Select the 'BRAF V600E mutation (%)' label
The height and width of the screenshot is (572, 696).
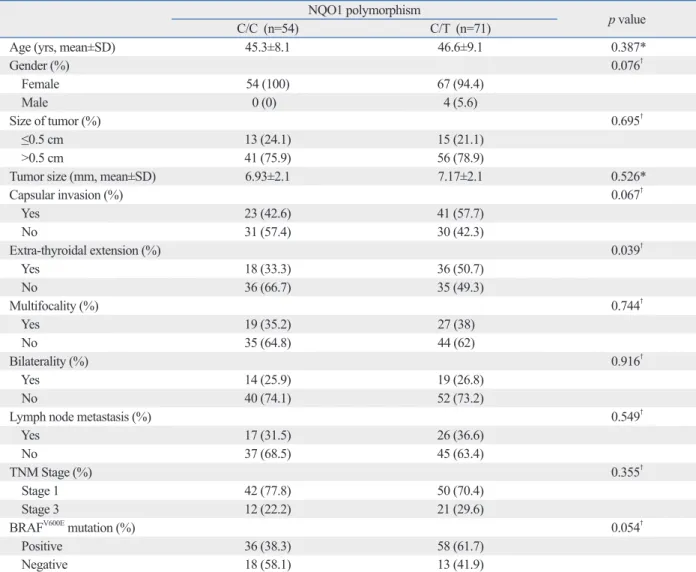pos(72,528)
